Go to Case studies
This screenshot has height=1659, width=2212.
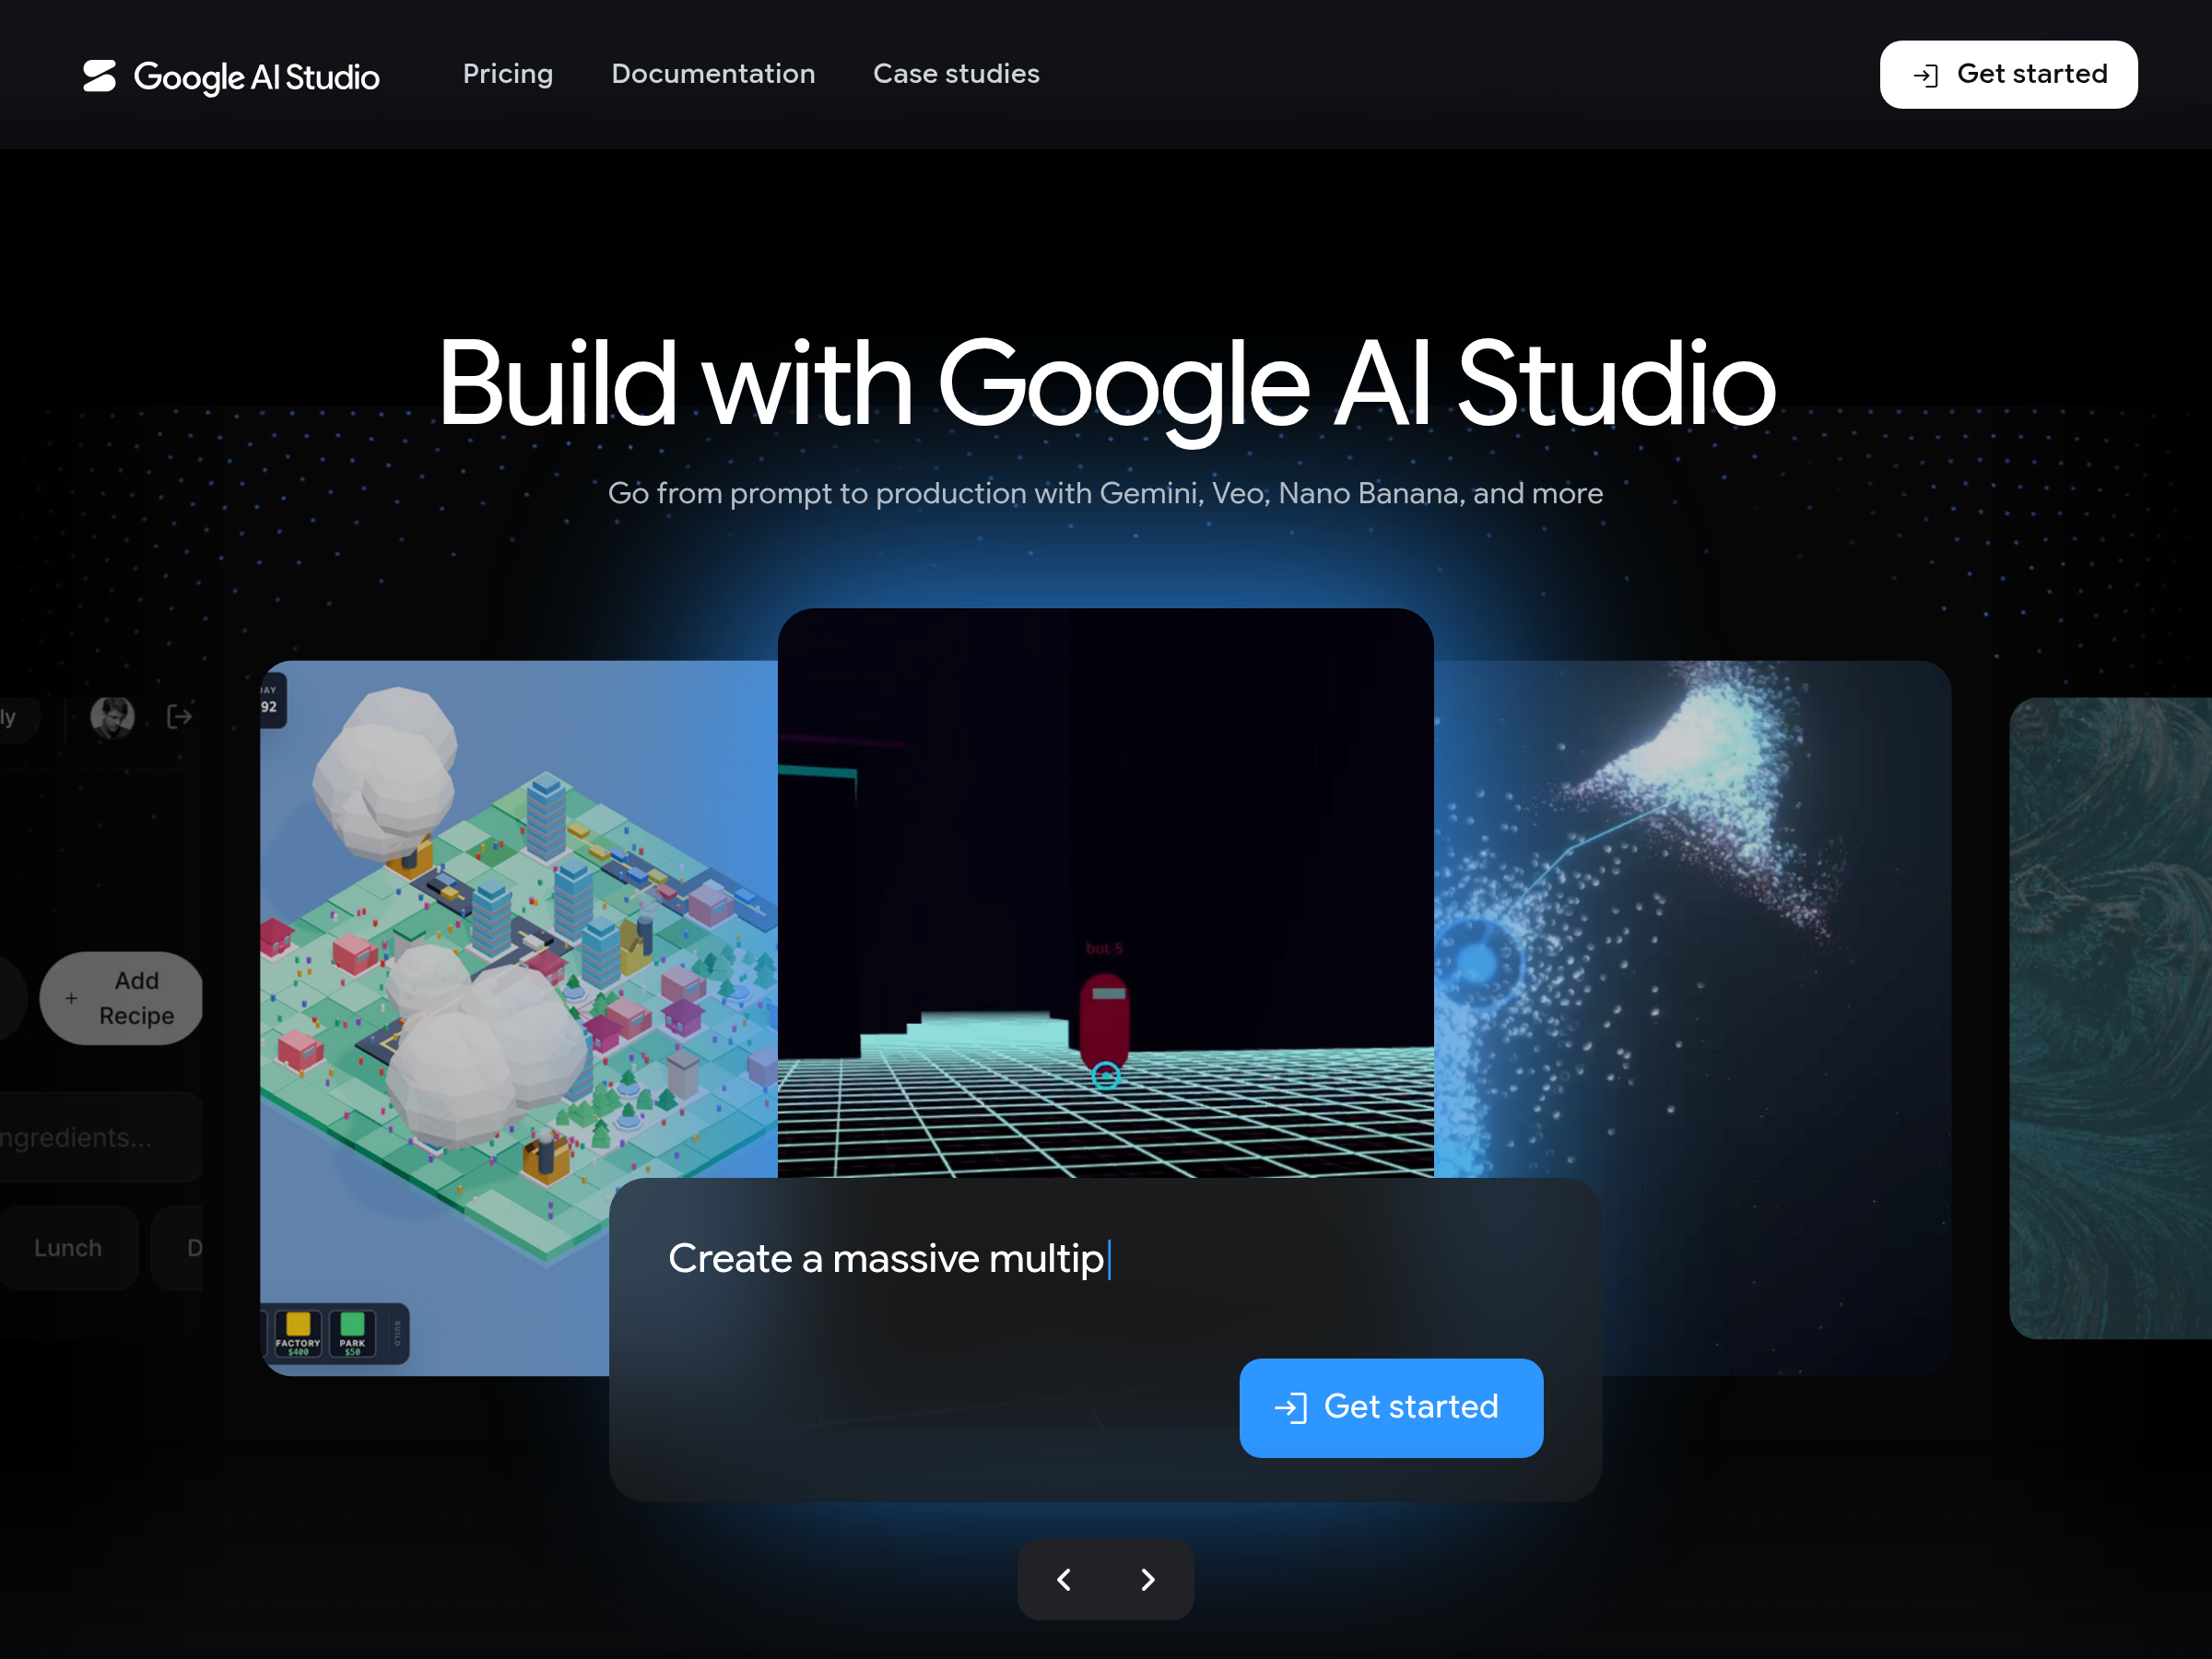tap(956, 74)
